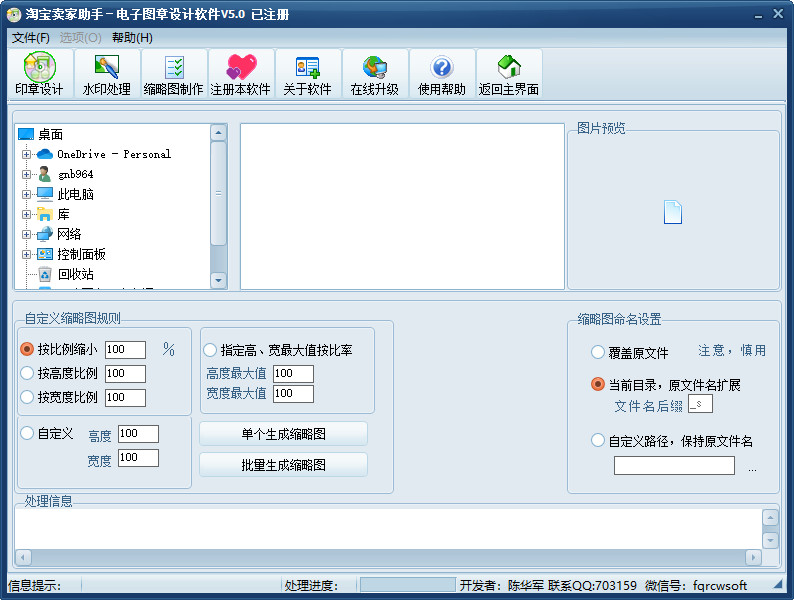Select 指定高、宽最大值按比率 option

pyautogui.click(x=210, y=350)
